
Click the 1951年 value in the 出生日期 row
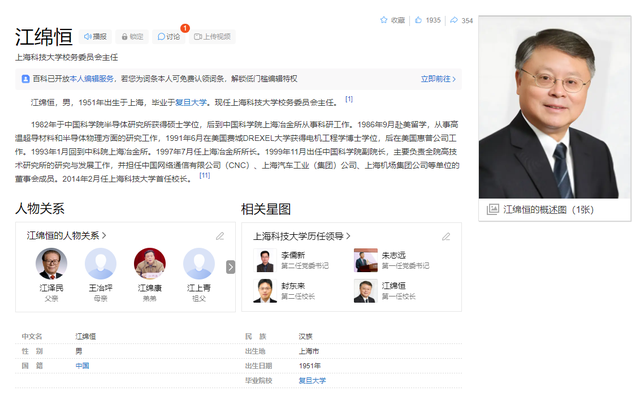pos(310,366)
